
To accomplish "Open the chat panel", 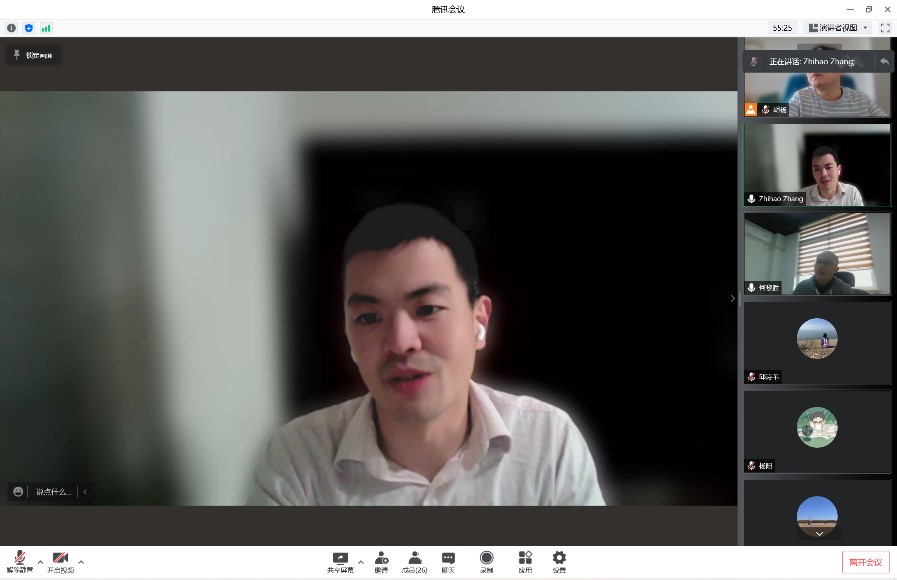I will [x=448, y=561].
